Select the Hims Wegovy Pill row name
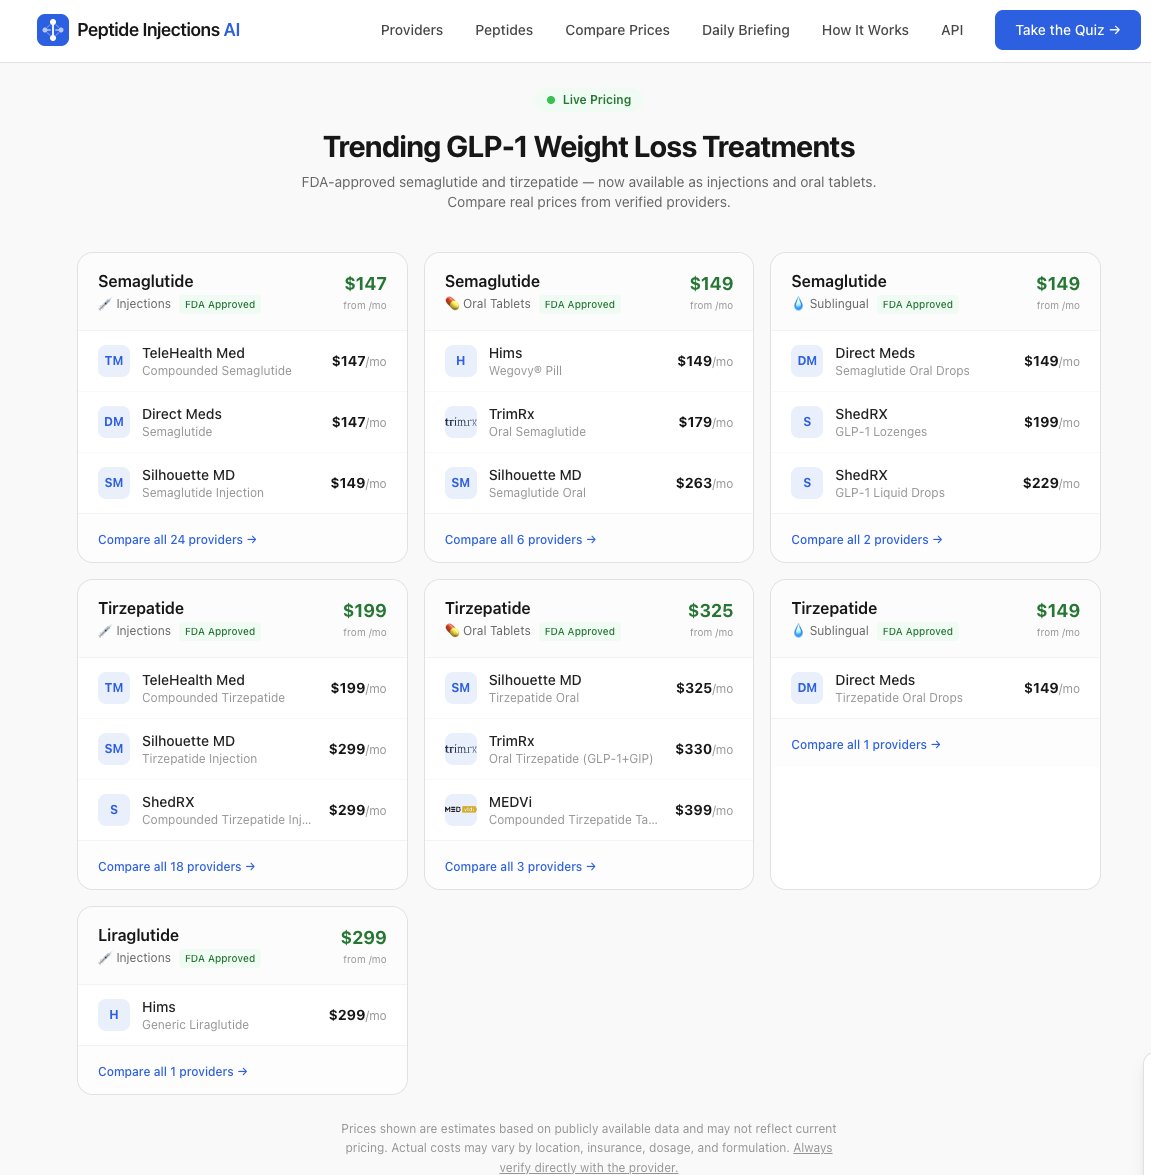The width and height of the screenshot is (1151, 1175). pyautogui.click(x=505, y=353)
